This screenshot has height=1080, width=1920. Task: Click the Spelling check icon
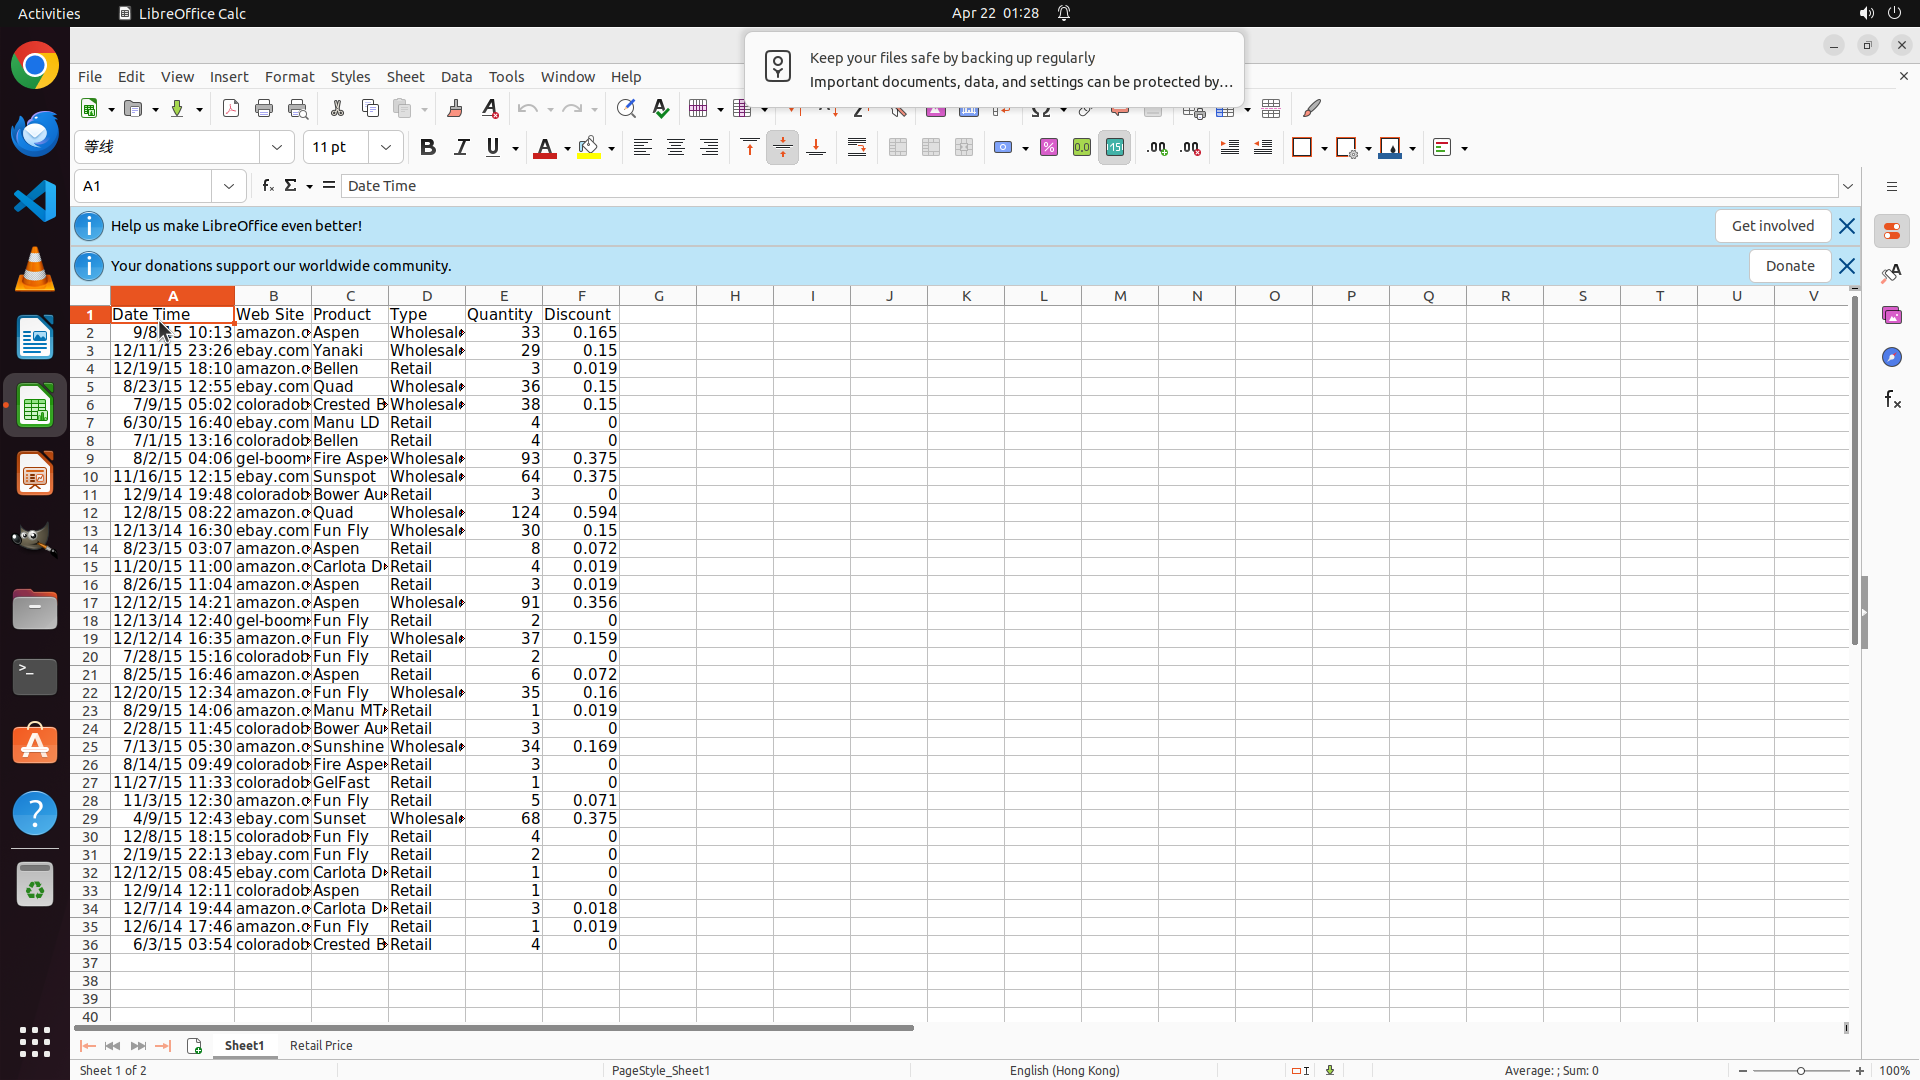[x=661, y=109]
